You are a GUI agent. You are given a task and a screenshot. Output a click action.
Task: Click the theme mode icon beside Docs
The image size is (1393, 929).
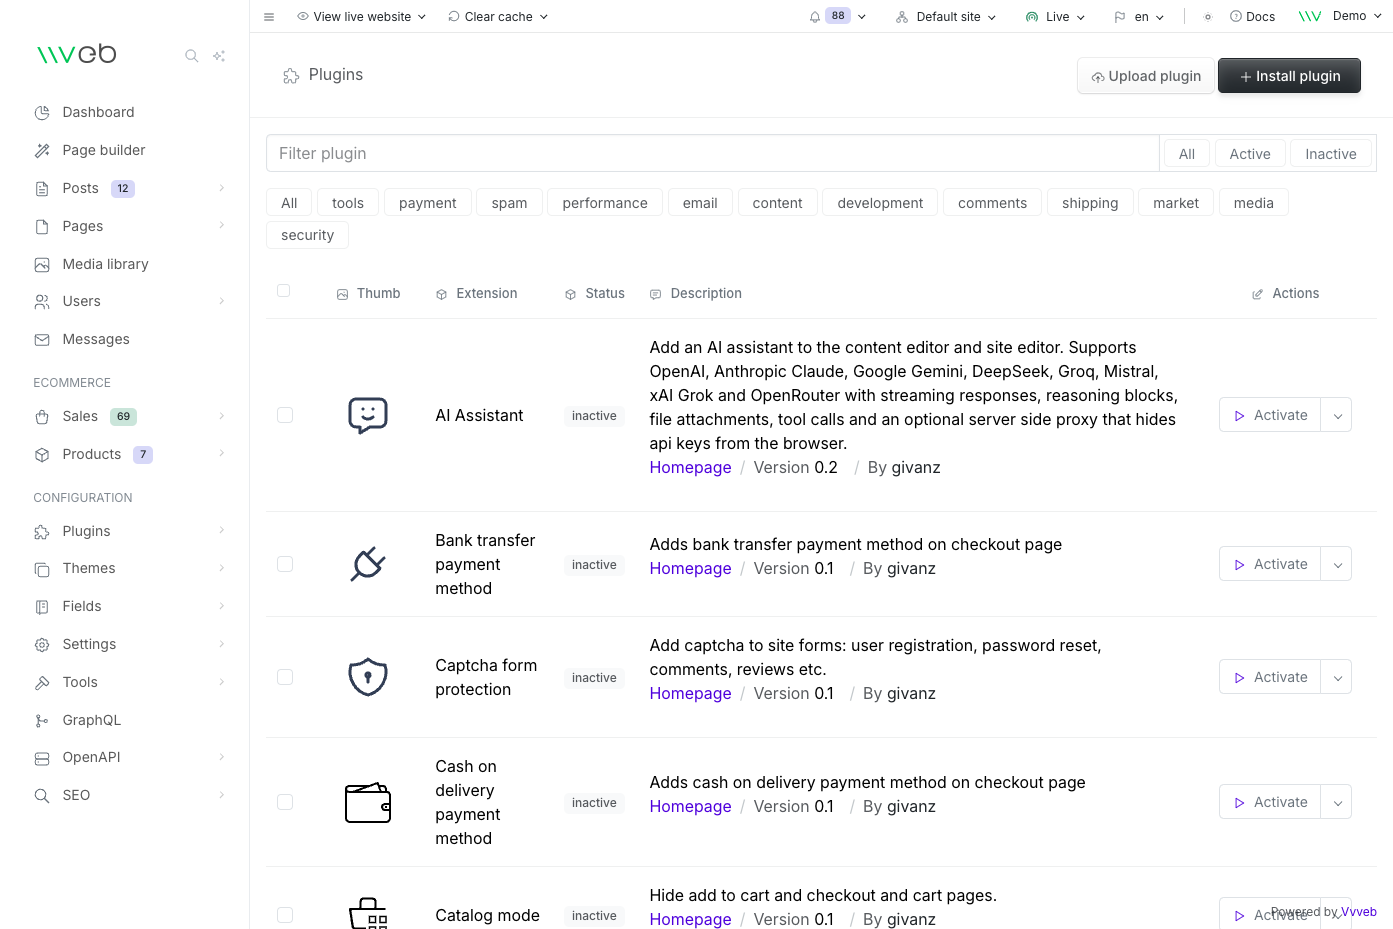click(1208, 17)
